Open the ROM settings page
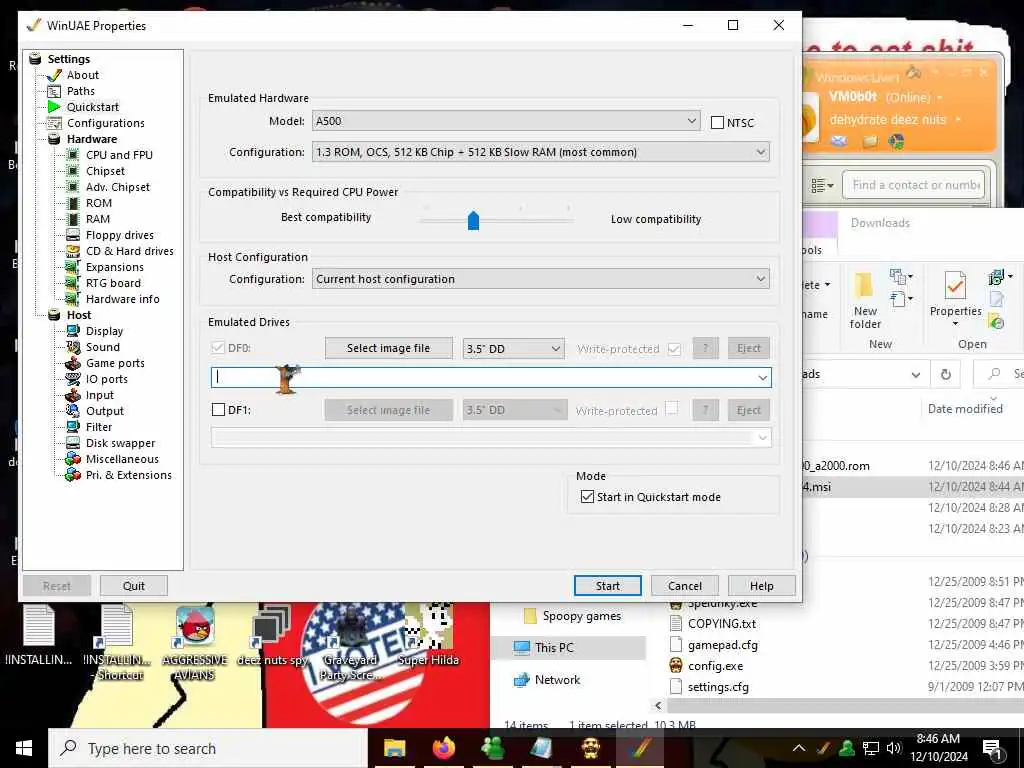Viewport: 1024px width, 768px height. coord(99,203)
